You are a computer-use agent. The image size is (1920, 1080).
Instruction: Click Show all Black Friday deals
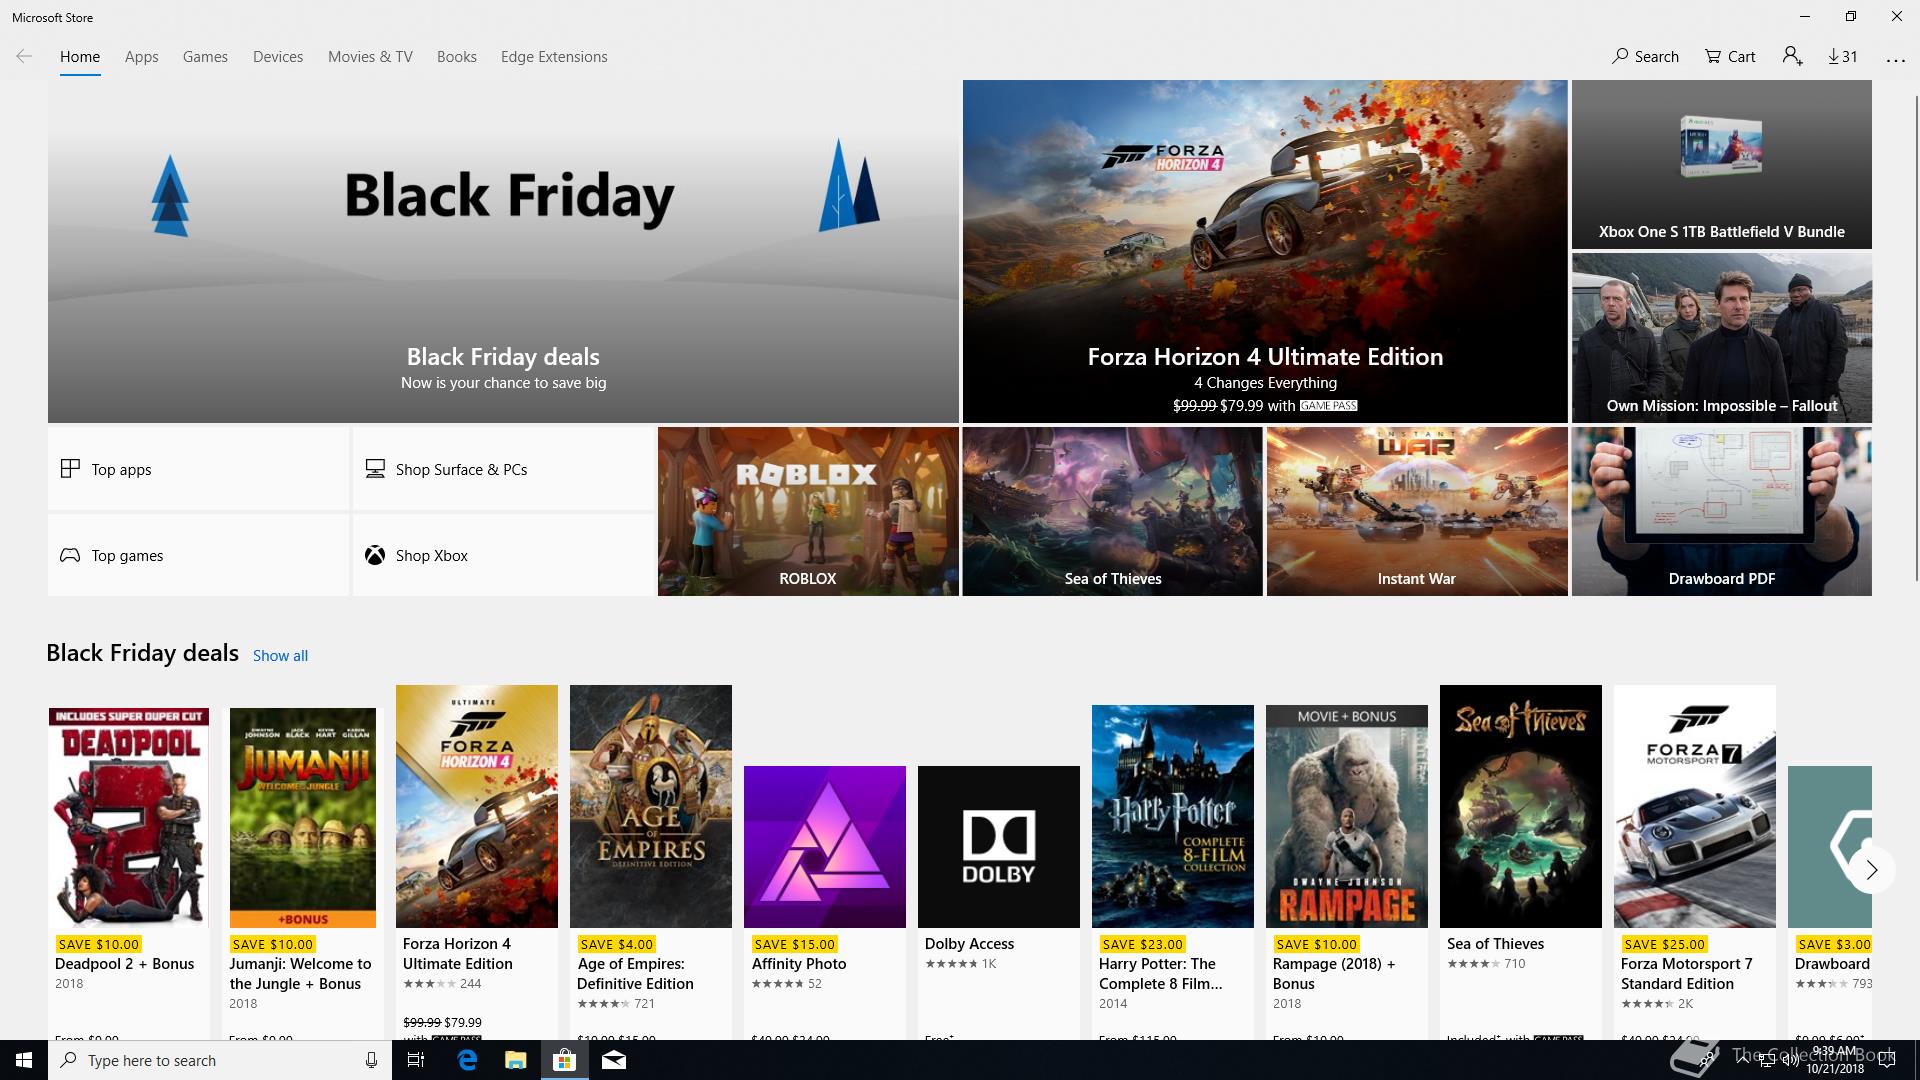[280, 655]
